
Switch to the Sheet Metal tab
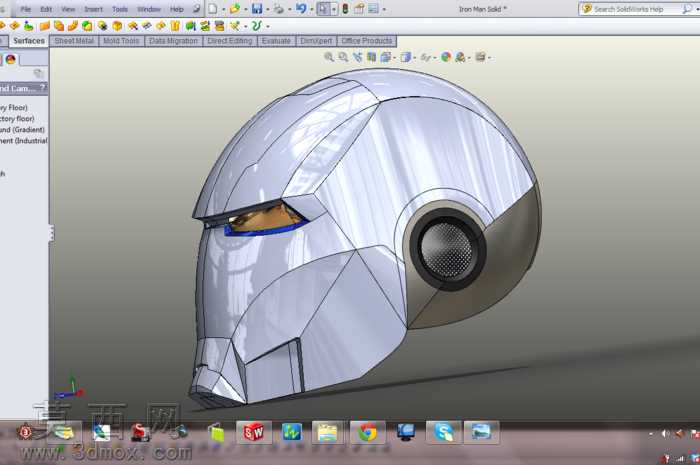pos(74,41)
